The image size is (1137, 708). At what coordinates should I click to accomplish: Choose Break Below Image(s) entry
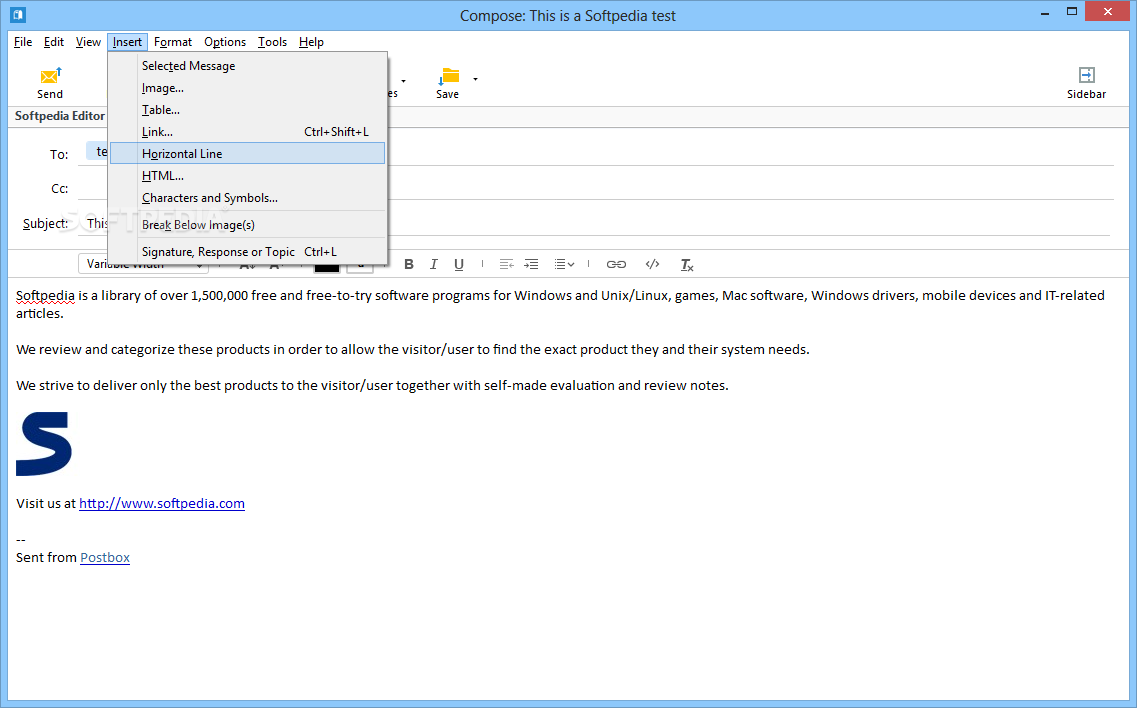pos(247,225)
